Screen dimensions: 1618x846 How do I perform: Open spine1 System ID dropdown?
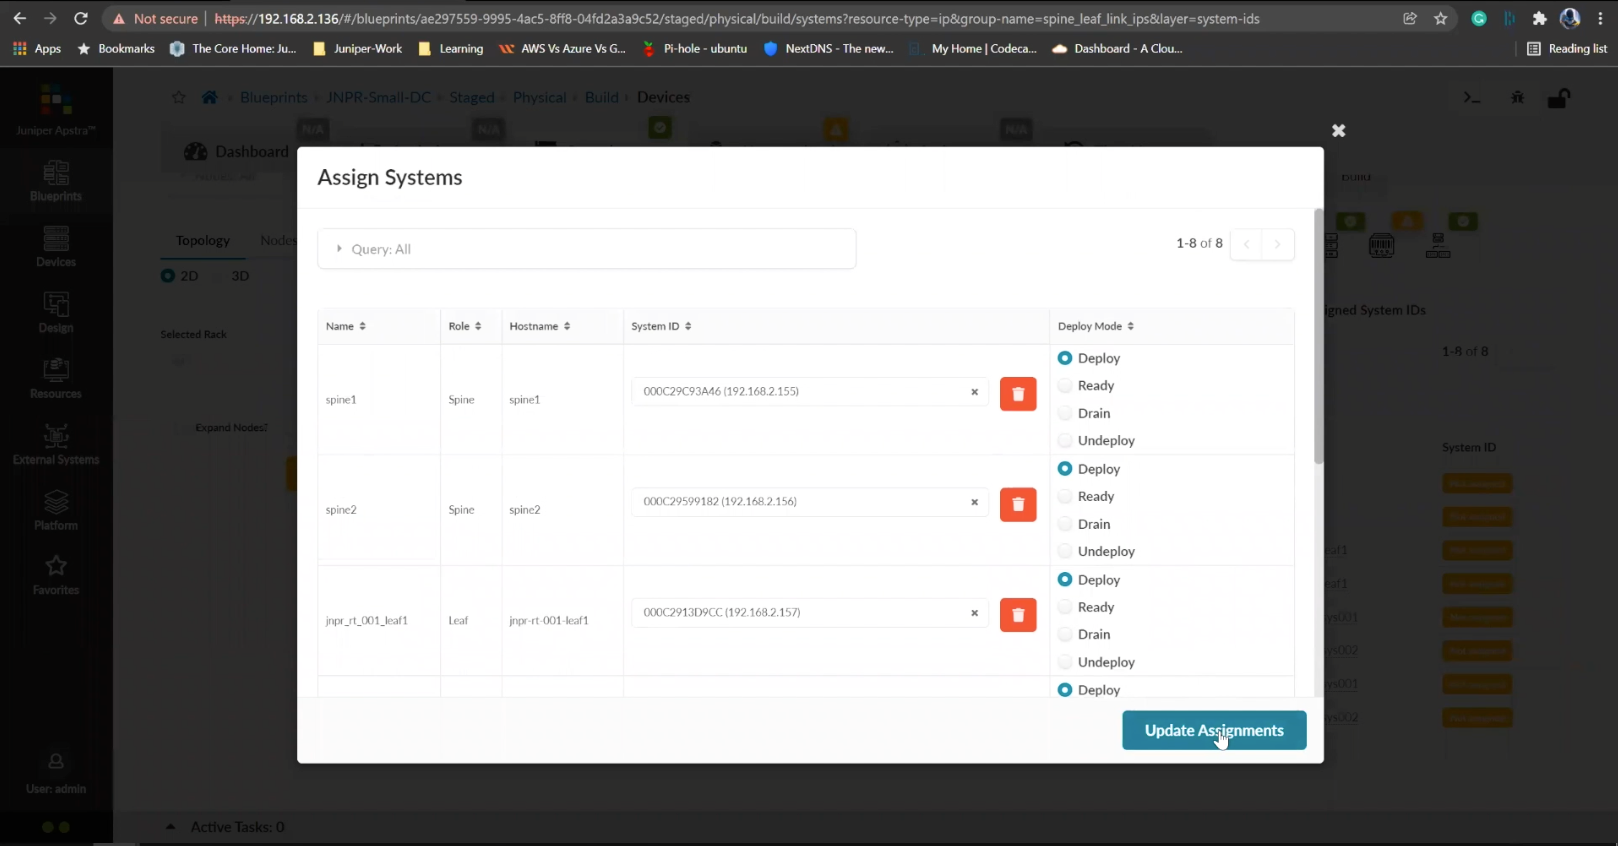point(809,392)
